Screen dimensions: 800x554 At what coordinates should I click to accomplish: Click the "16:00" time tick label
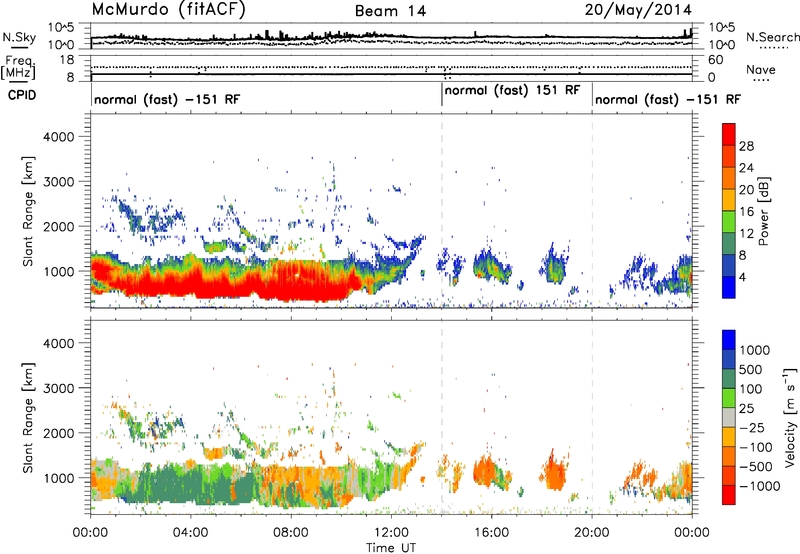pos(491,533)
